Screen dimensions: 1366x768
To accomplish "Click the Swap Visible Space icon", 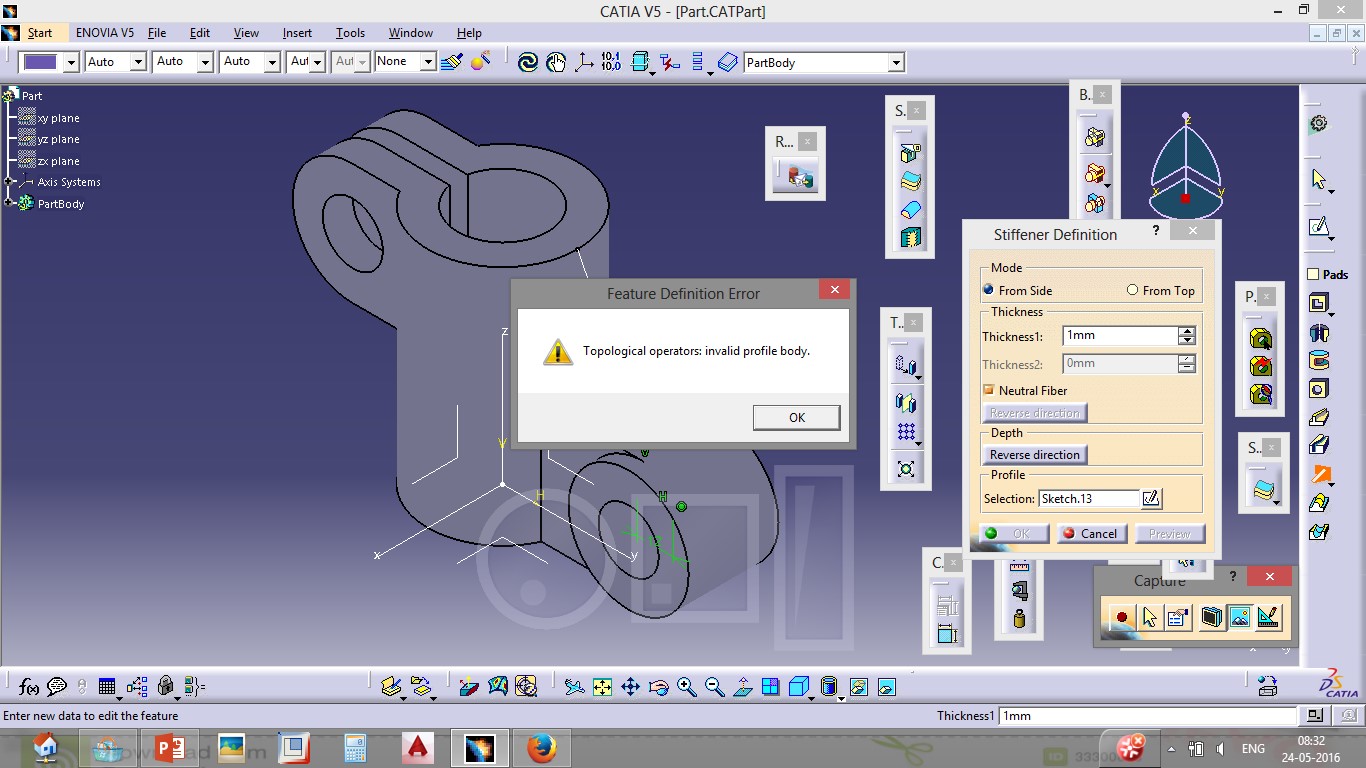I will pos(886,686).
